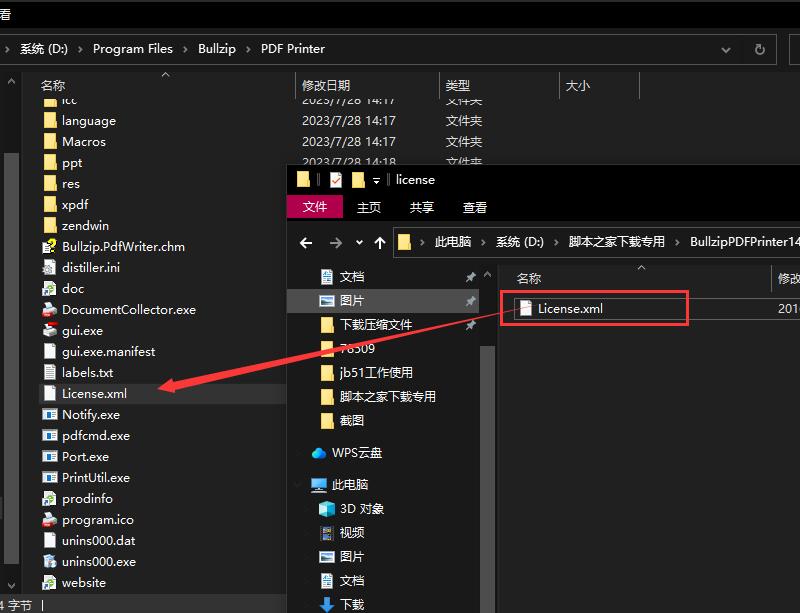
Task: Select the Notify.exe icon
Action: coord(49,414)
